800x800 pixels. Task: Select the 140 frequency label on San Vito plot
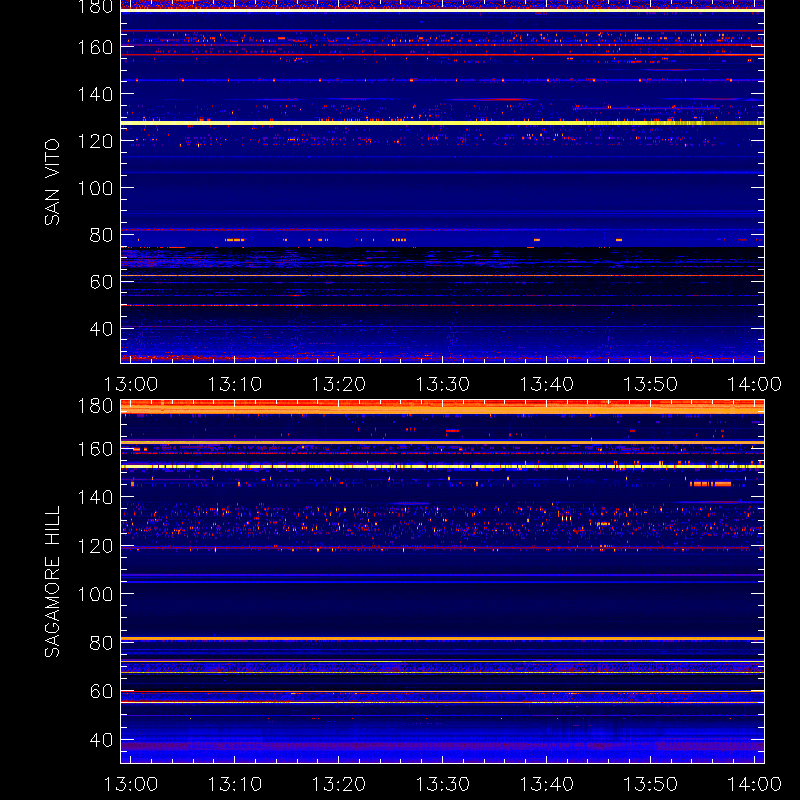(x=95, y=94)
